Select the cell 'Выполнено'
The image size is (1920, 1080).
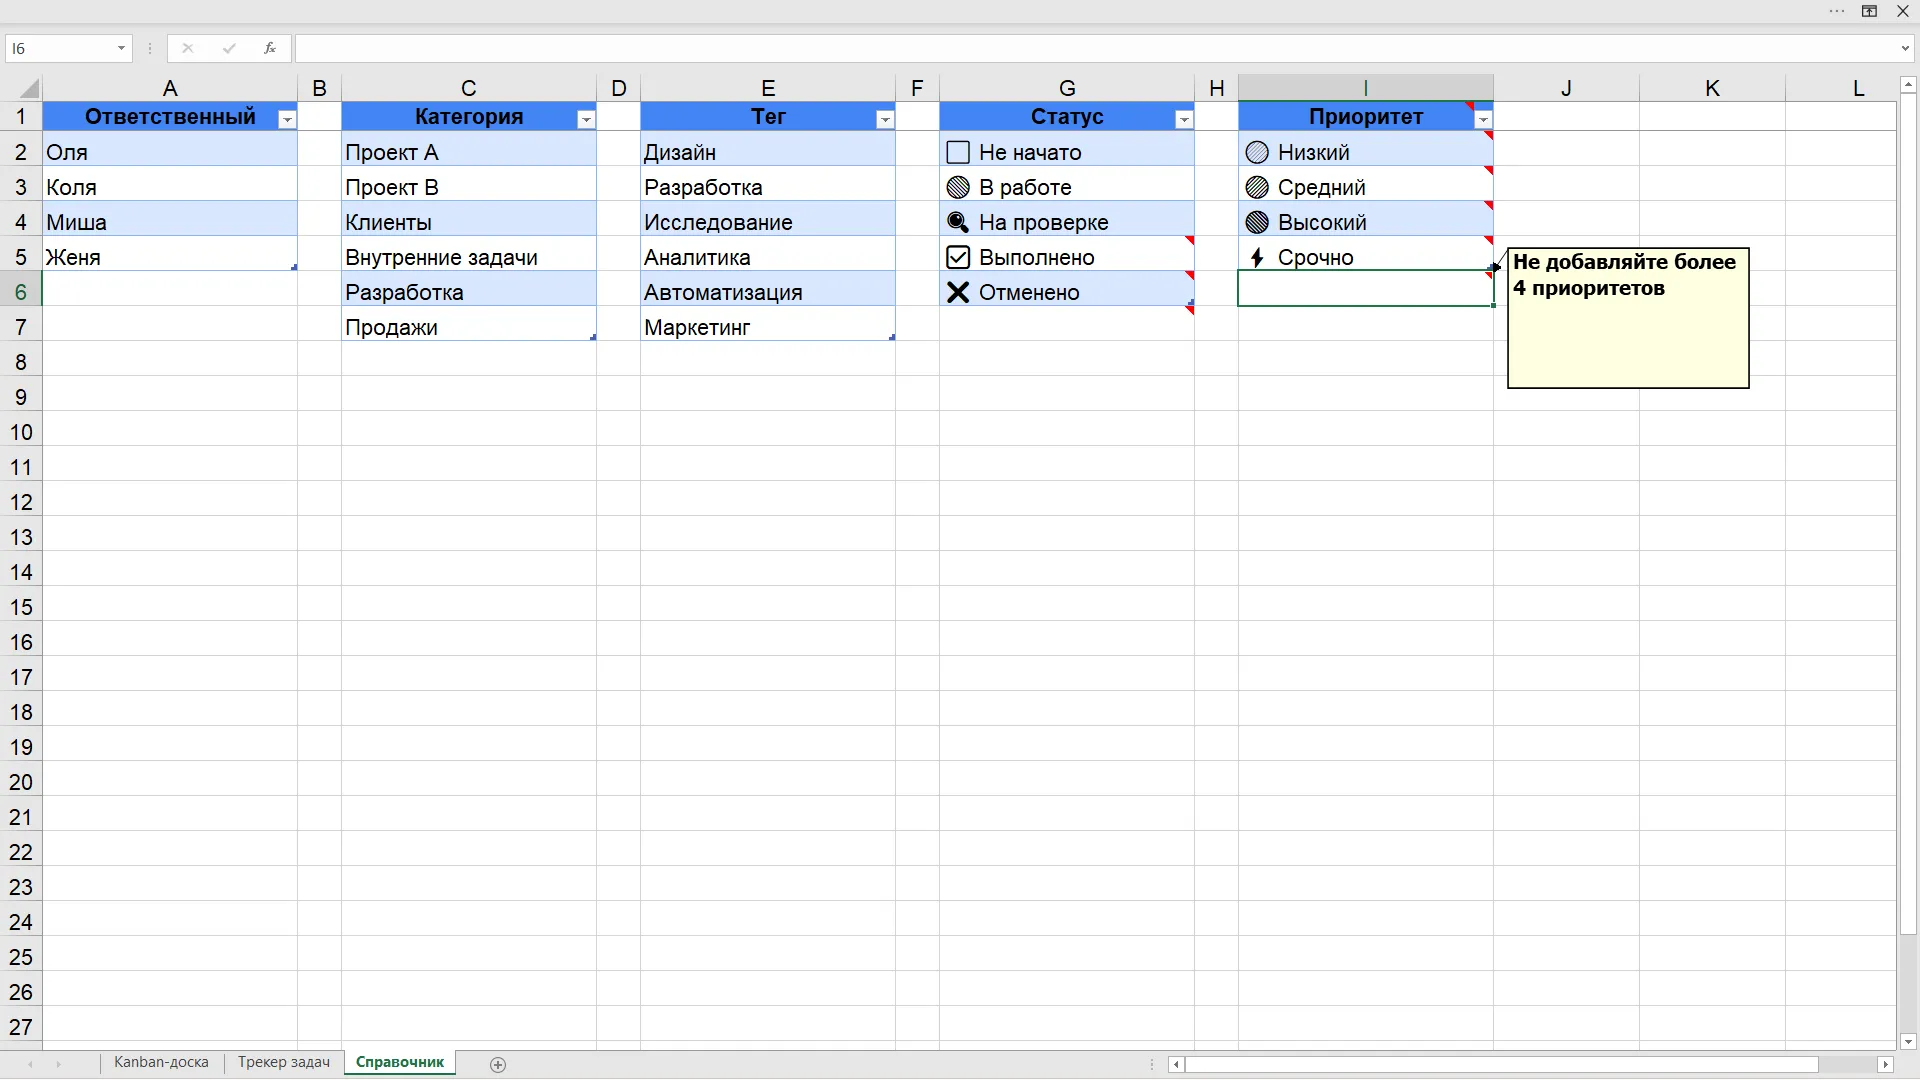[1067, 257]
